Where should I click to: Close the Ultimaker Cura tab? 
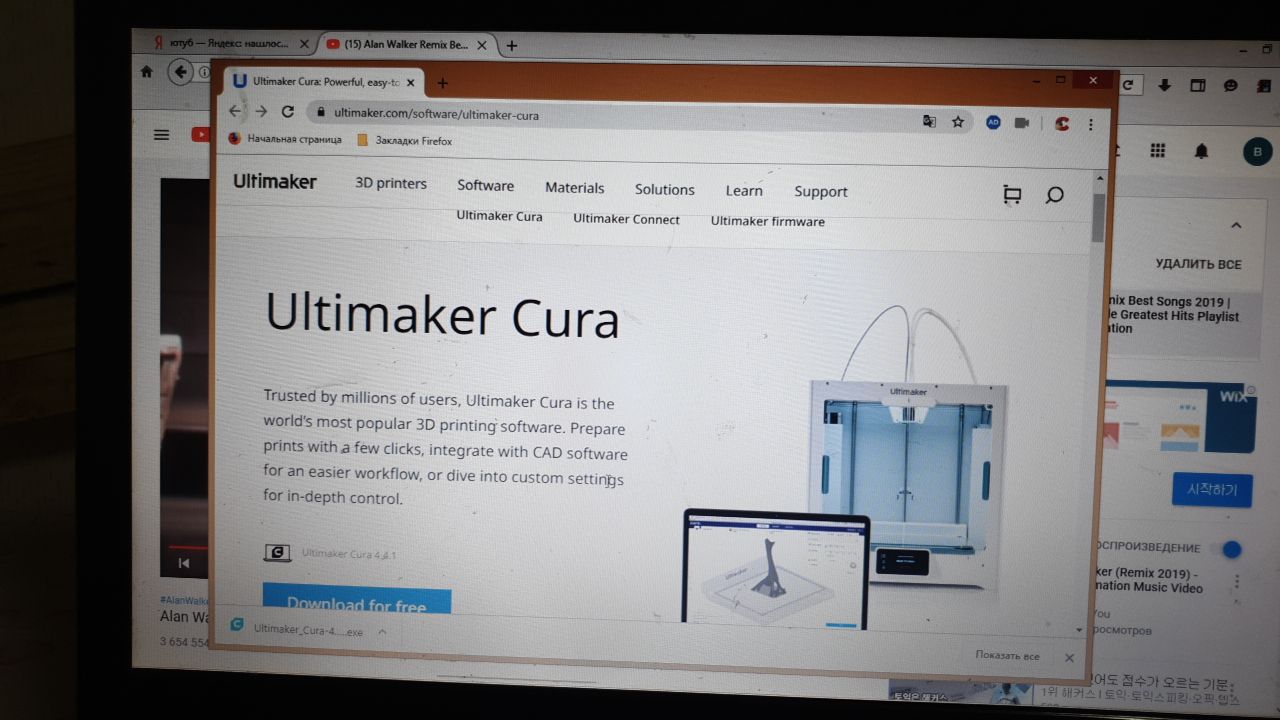tap(410, 83)
